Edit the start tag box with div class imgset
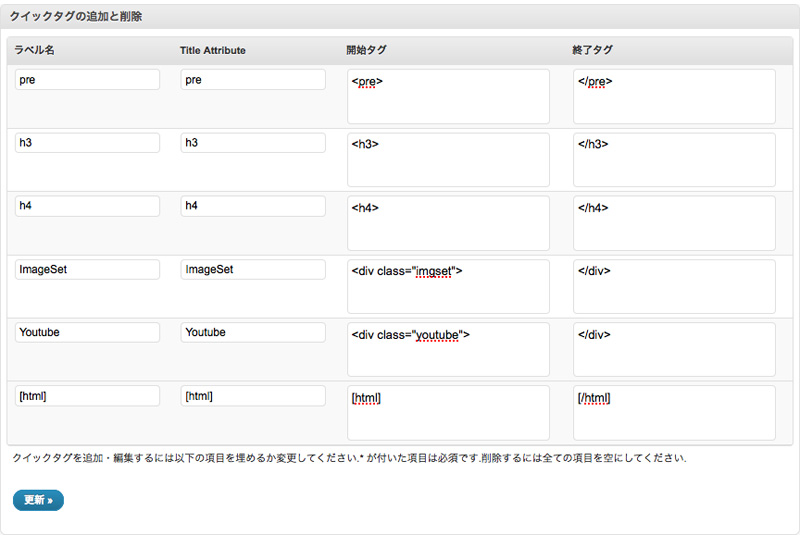The image size is (800, 540). coord(448,286)
